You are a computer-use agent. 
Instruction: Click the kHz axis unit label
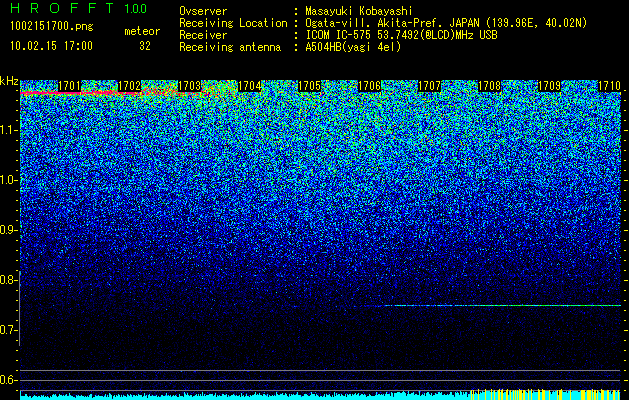[x=9, y=81]
